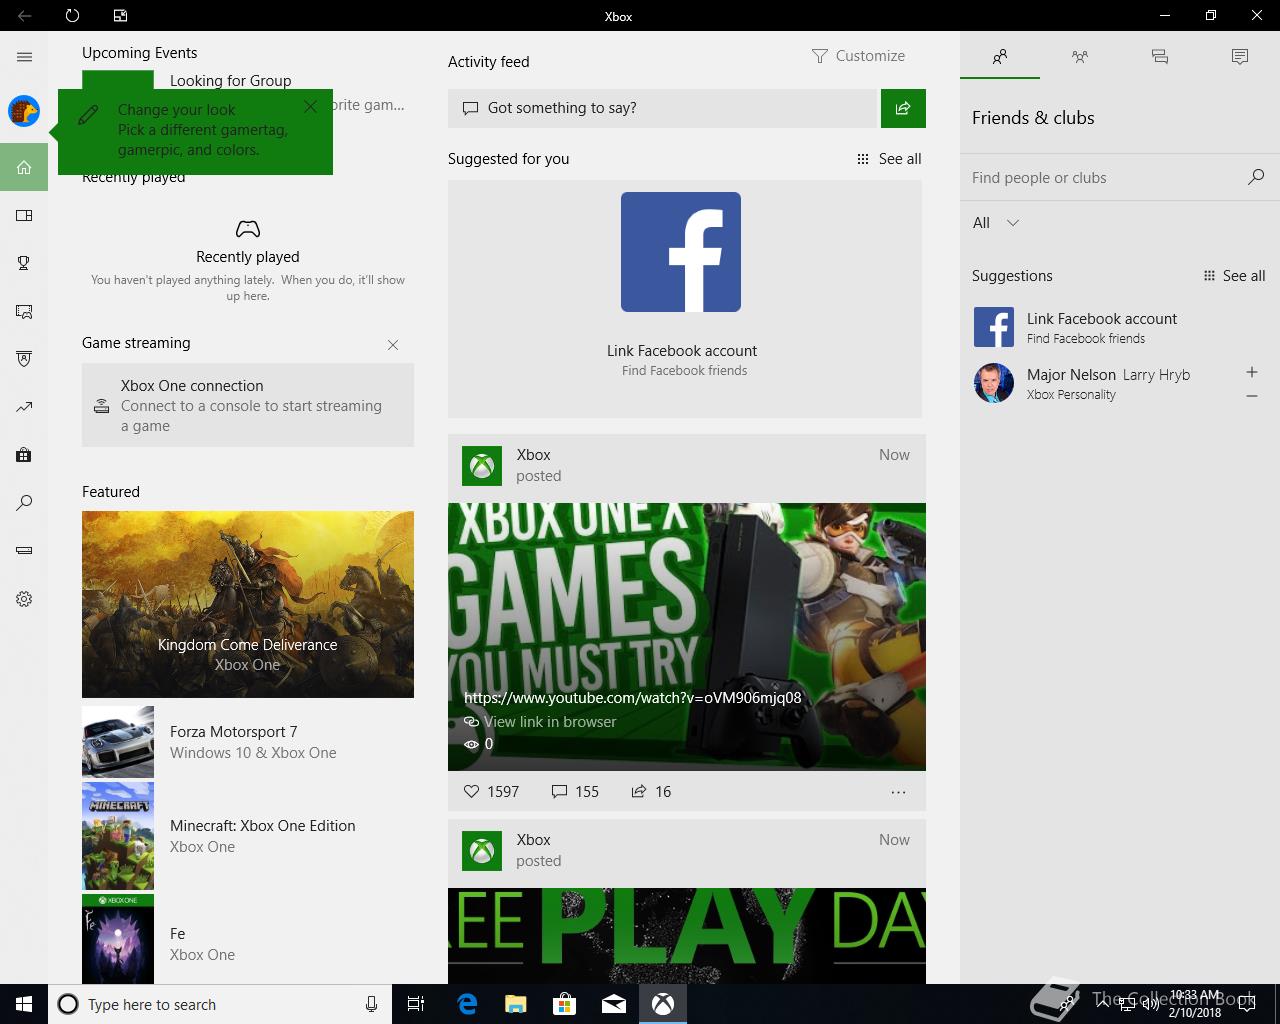The height and width of the screenshot is (1024, 1280).
Task: Switch to the Parties tab
Action: tap(1080, 57)
